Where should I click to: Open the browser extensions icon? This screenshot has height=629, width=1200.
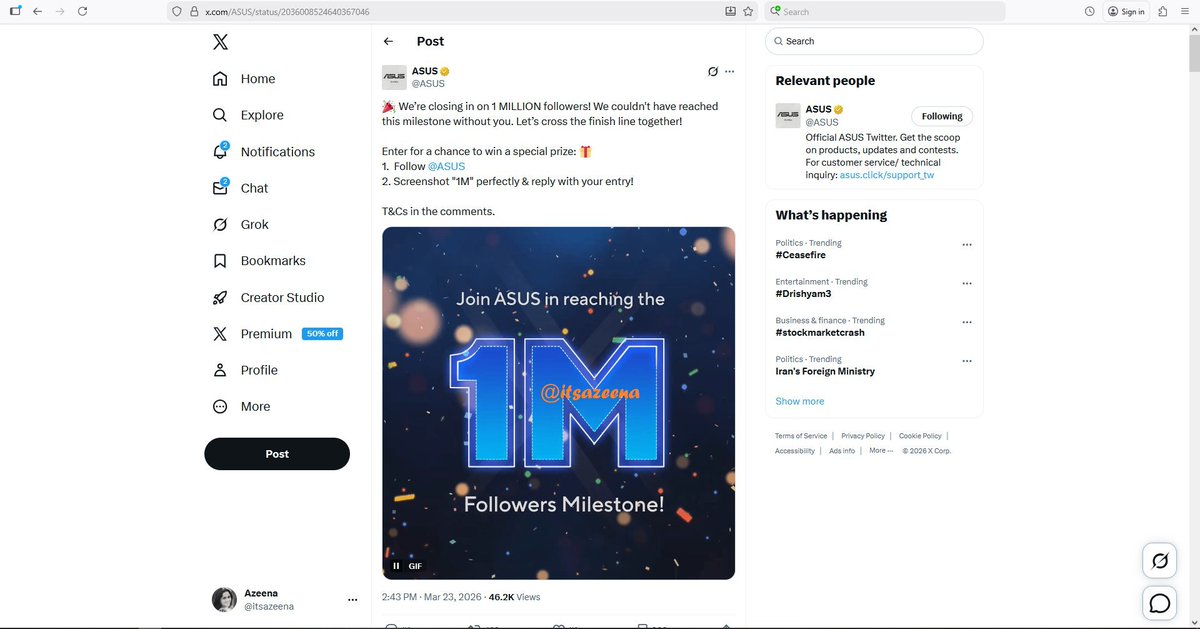tap(1164, 11)
